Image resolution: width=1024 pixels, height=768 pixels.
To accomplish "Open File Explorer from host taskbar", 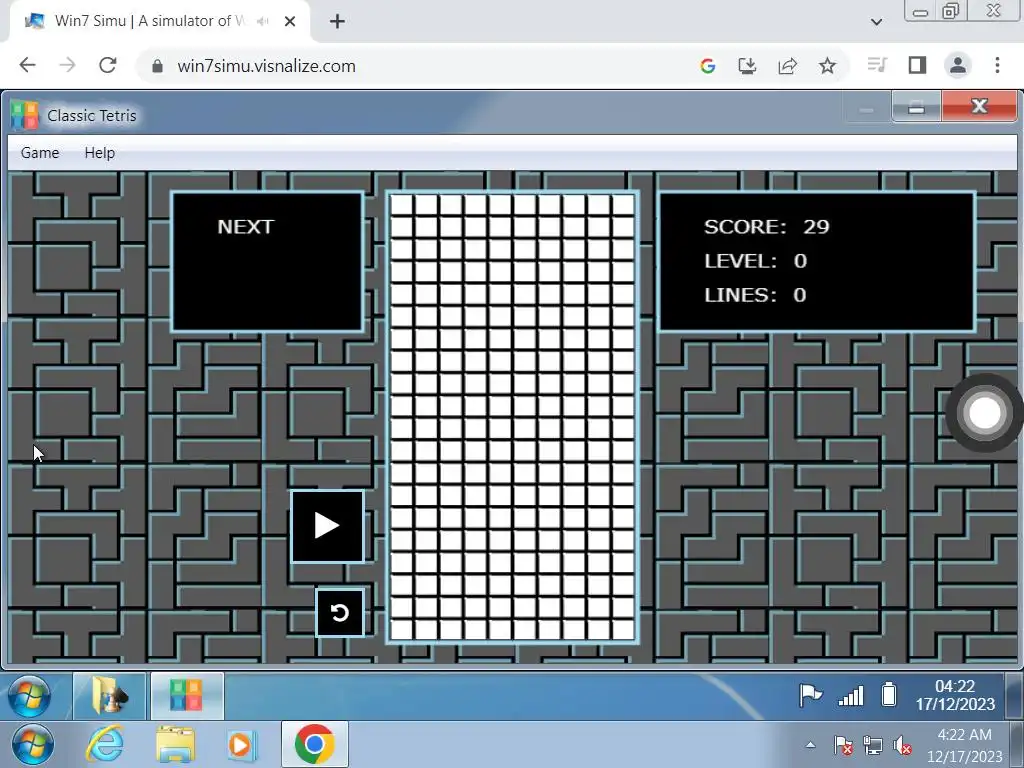I will (175, 744).
